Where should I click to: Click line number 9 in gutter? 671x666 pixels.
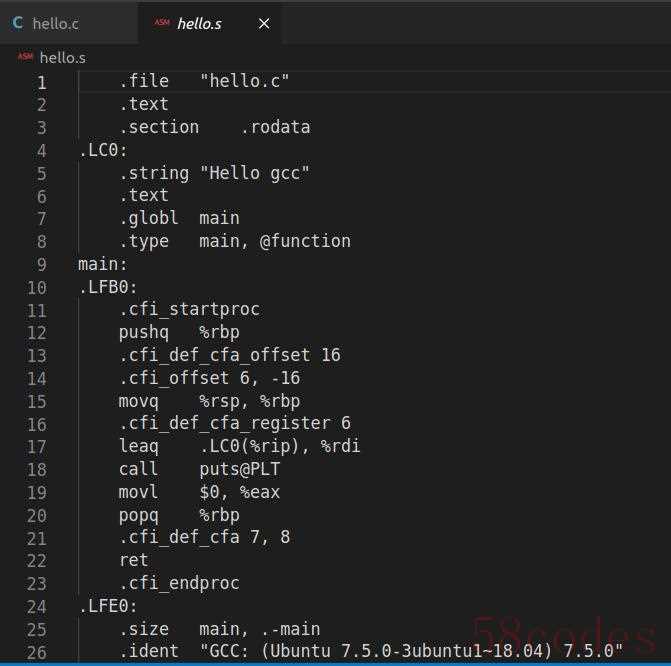tap(42, 265)
